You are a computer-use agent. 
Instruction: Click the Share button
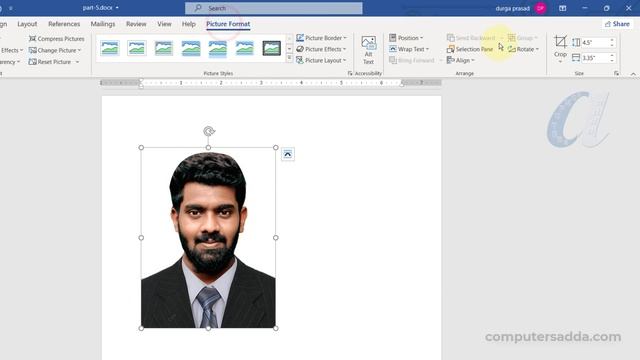coord(617,24)
